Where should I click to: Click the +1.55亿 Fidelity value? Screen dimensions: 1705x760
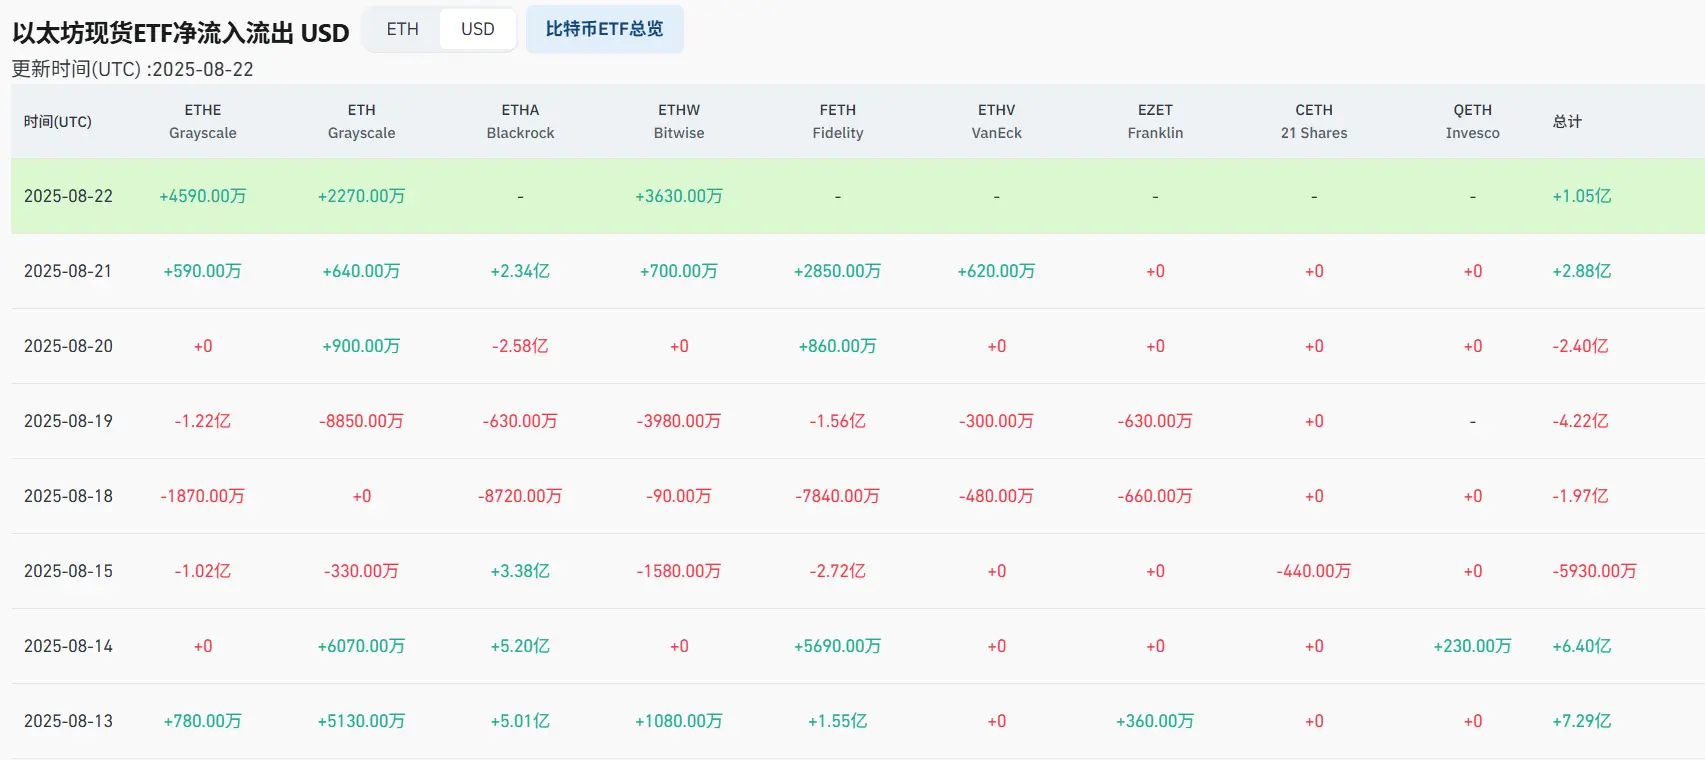838,721
